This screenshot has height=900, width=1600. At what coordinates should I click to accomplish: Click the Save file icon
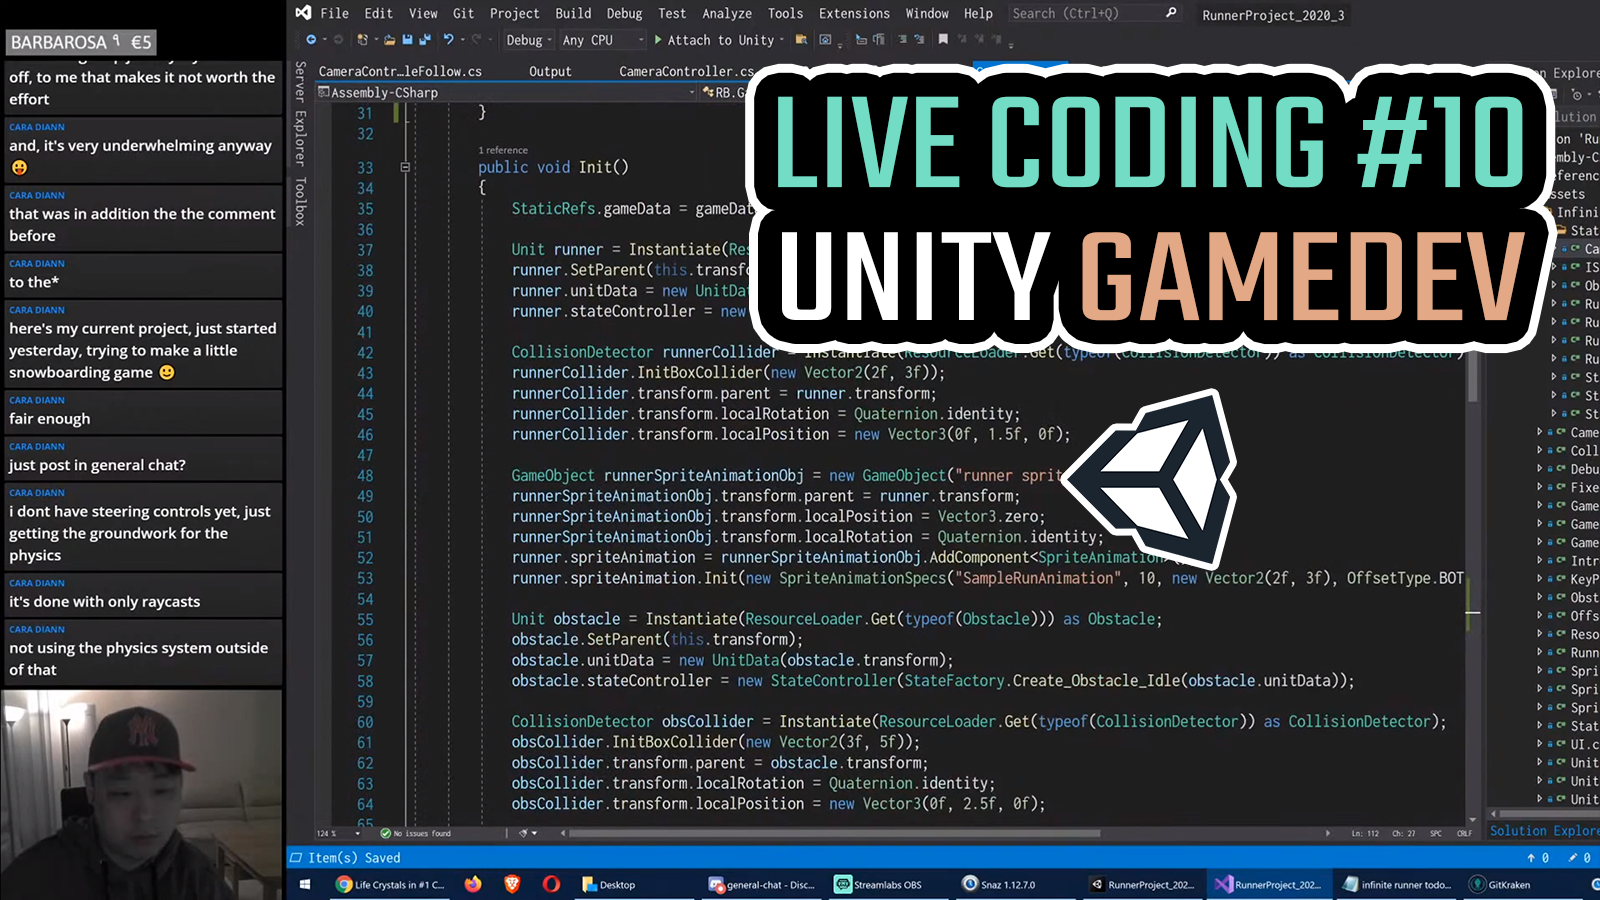(x=407, y=40)
